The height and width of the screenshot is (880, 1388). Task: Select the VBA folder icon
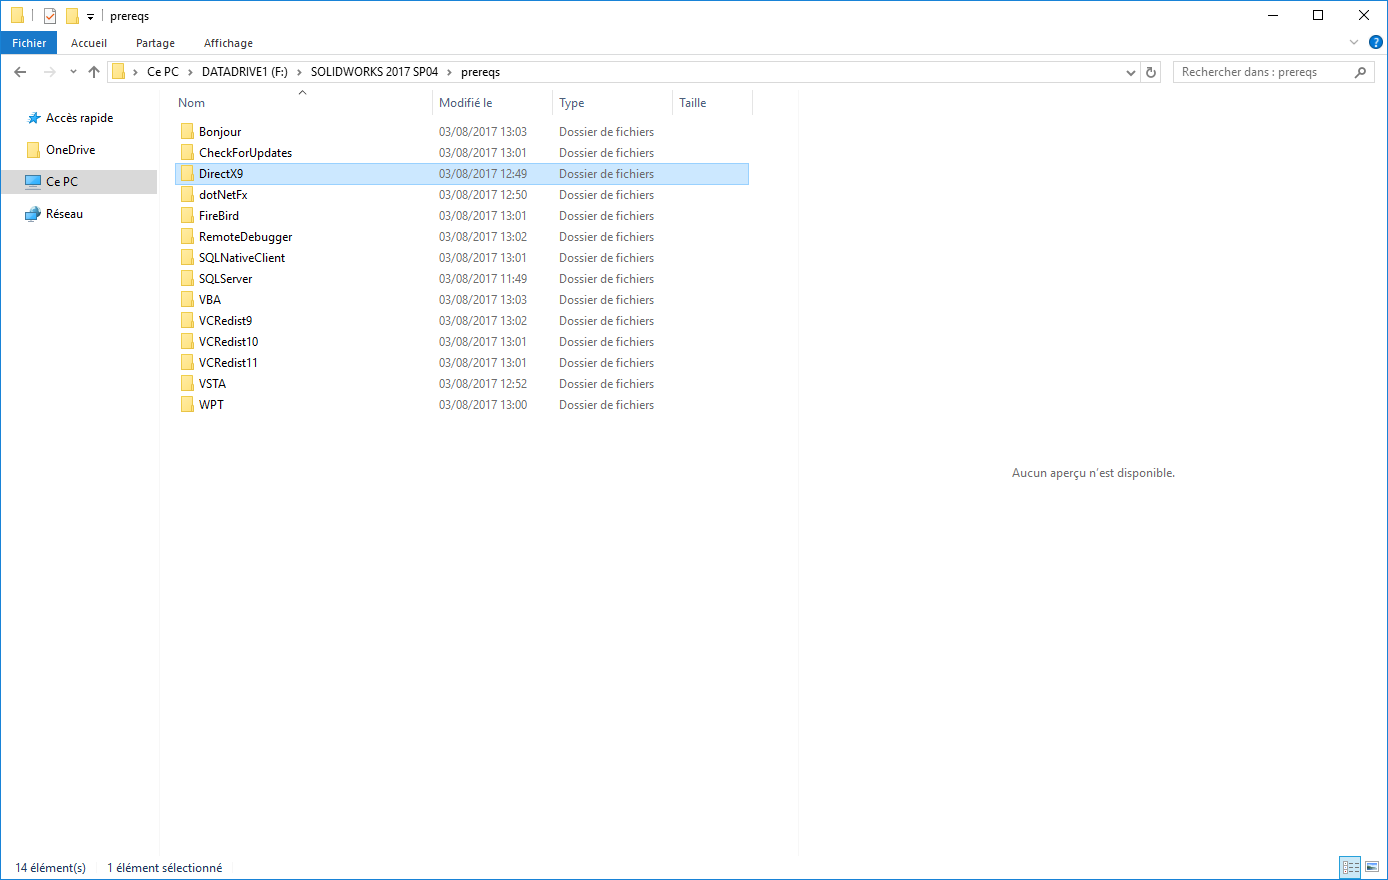click(187, 300)
